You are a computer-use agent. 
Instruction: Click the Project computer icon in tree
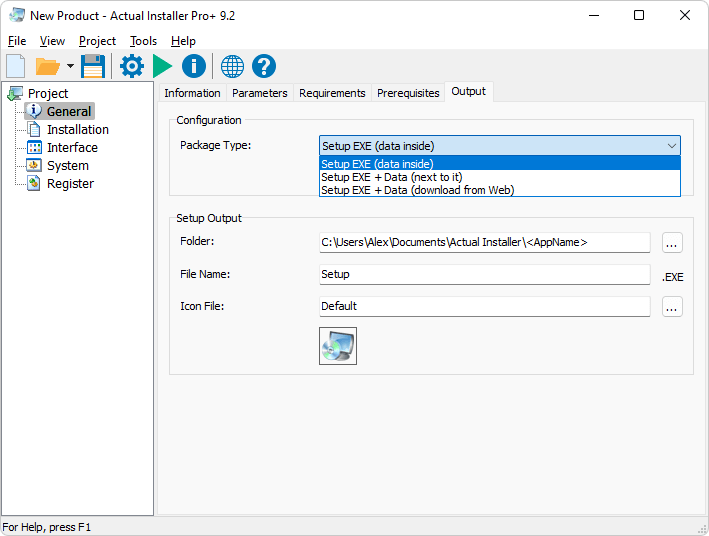click(x=15, y=93)
